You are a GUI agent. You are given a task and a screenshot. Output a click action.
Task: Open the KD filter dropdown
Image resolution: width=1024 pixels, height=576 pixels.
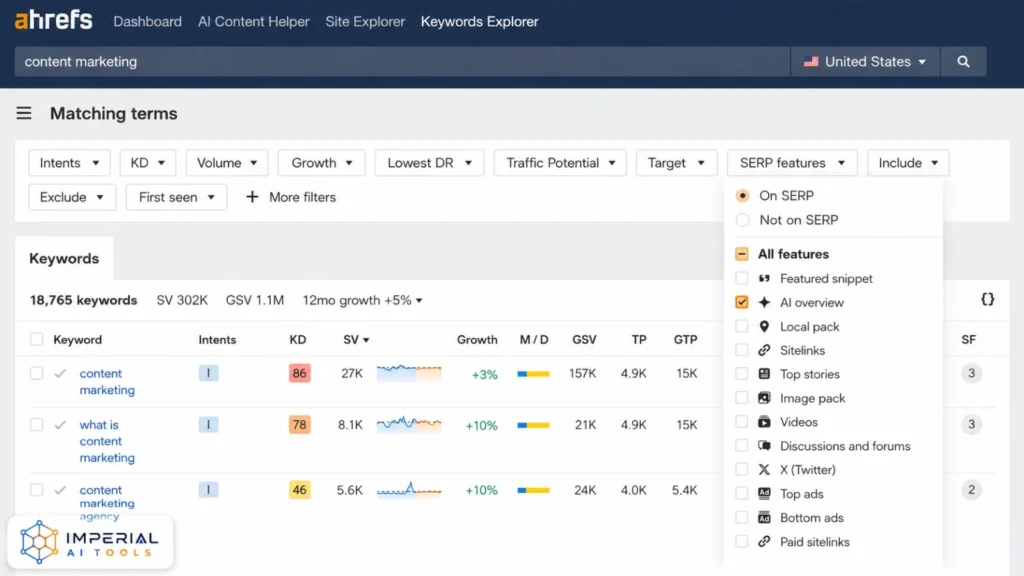pyautogui.click(x=148, y=163)
